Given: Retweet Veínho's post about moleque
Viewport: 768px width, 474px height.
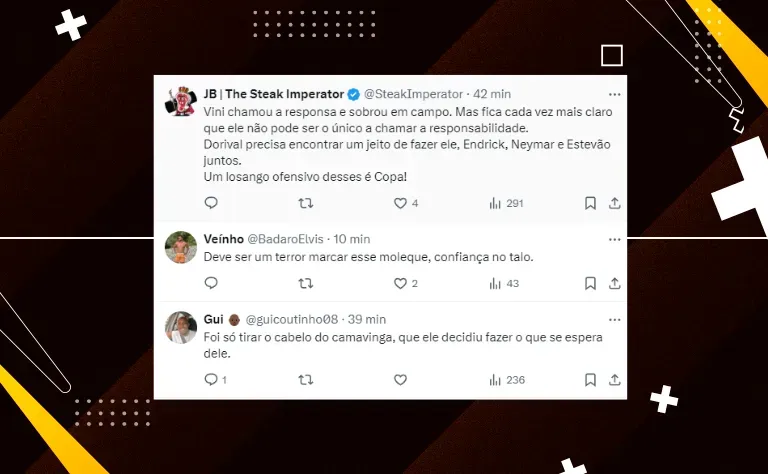Looking at the screenshot, I should [306, 283].
